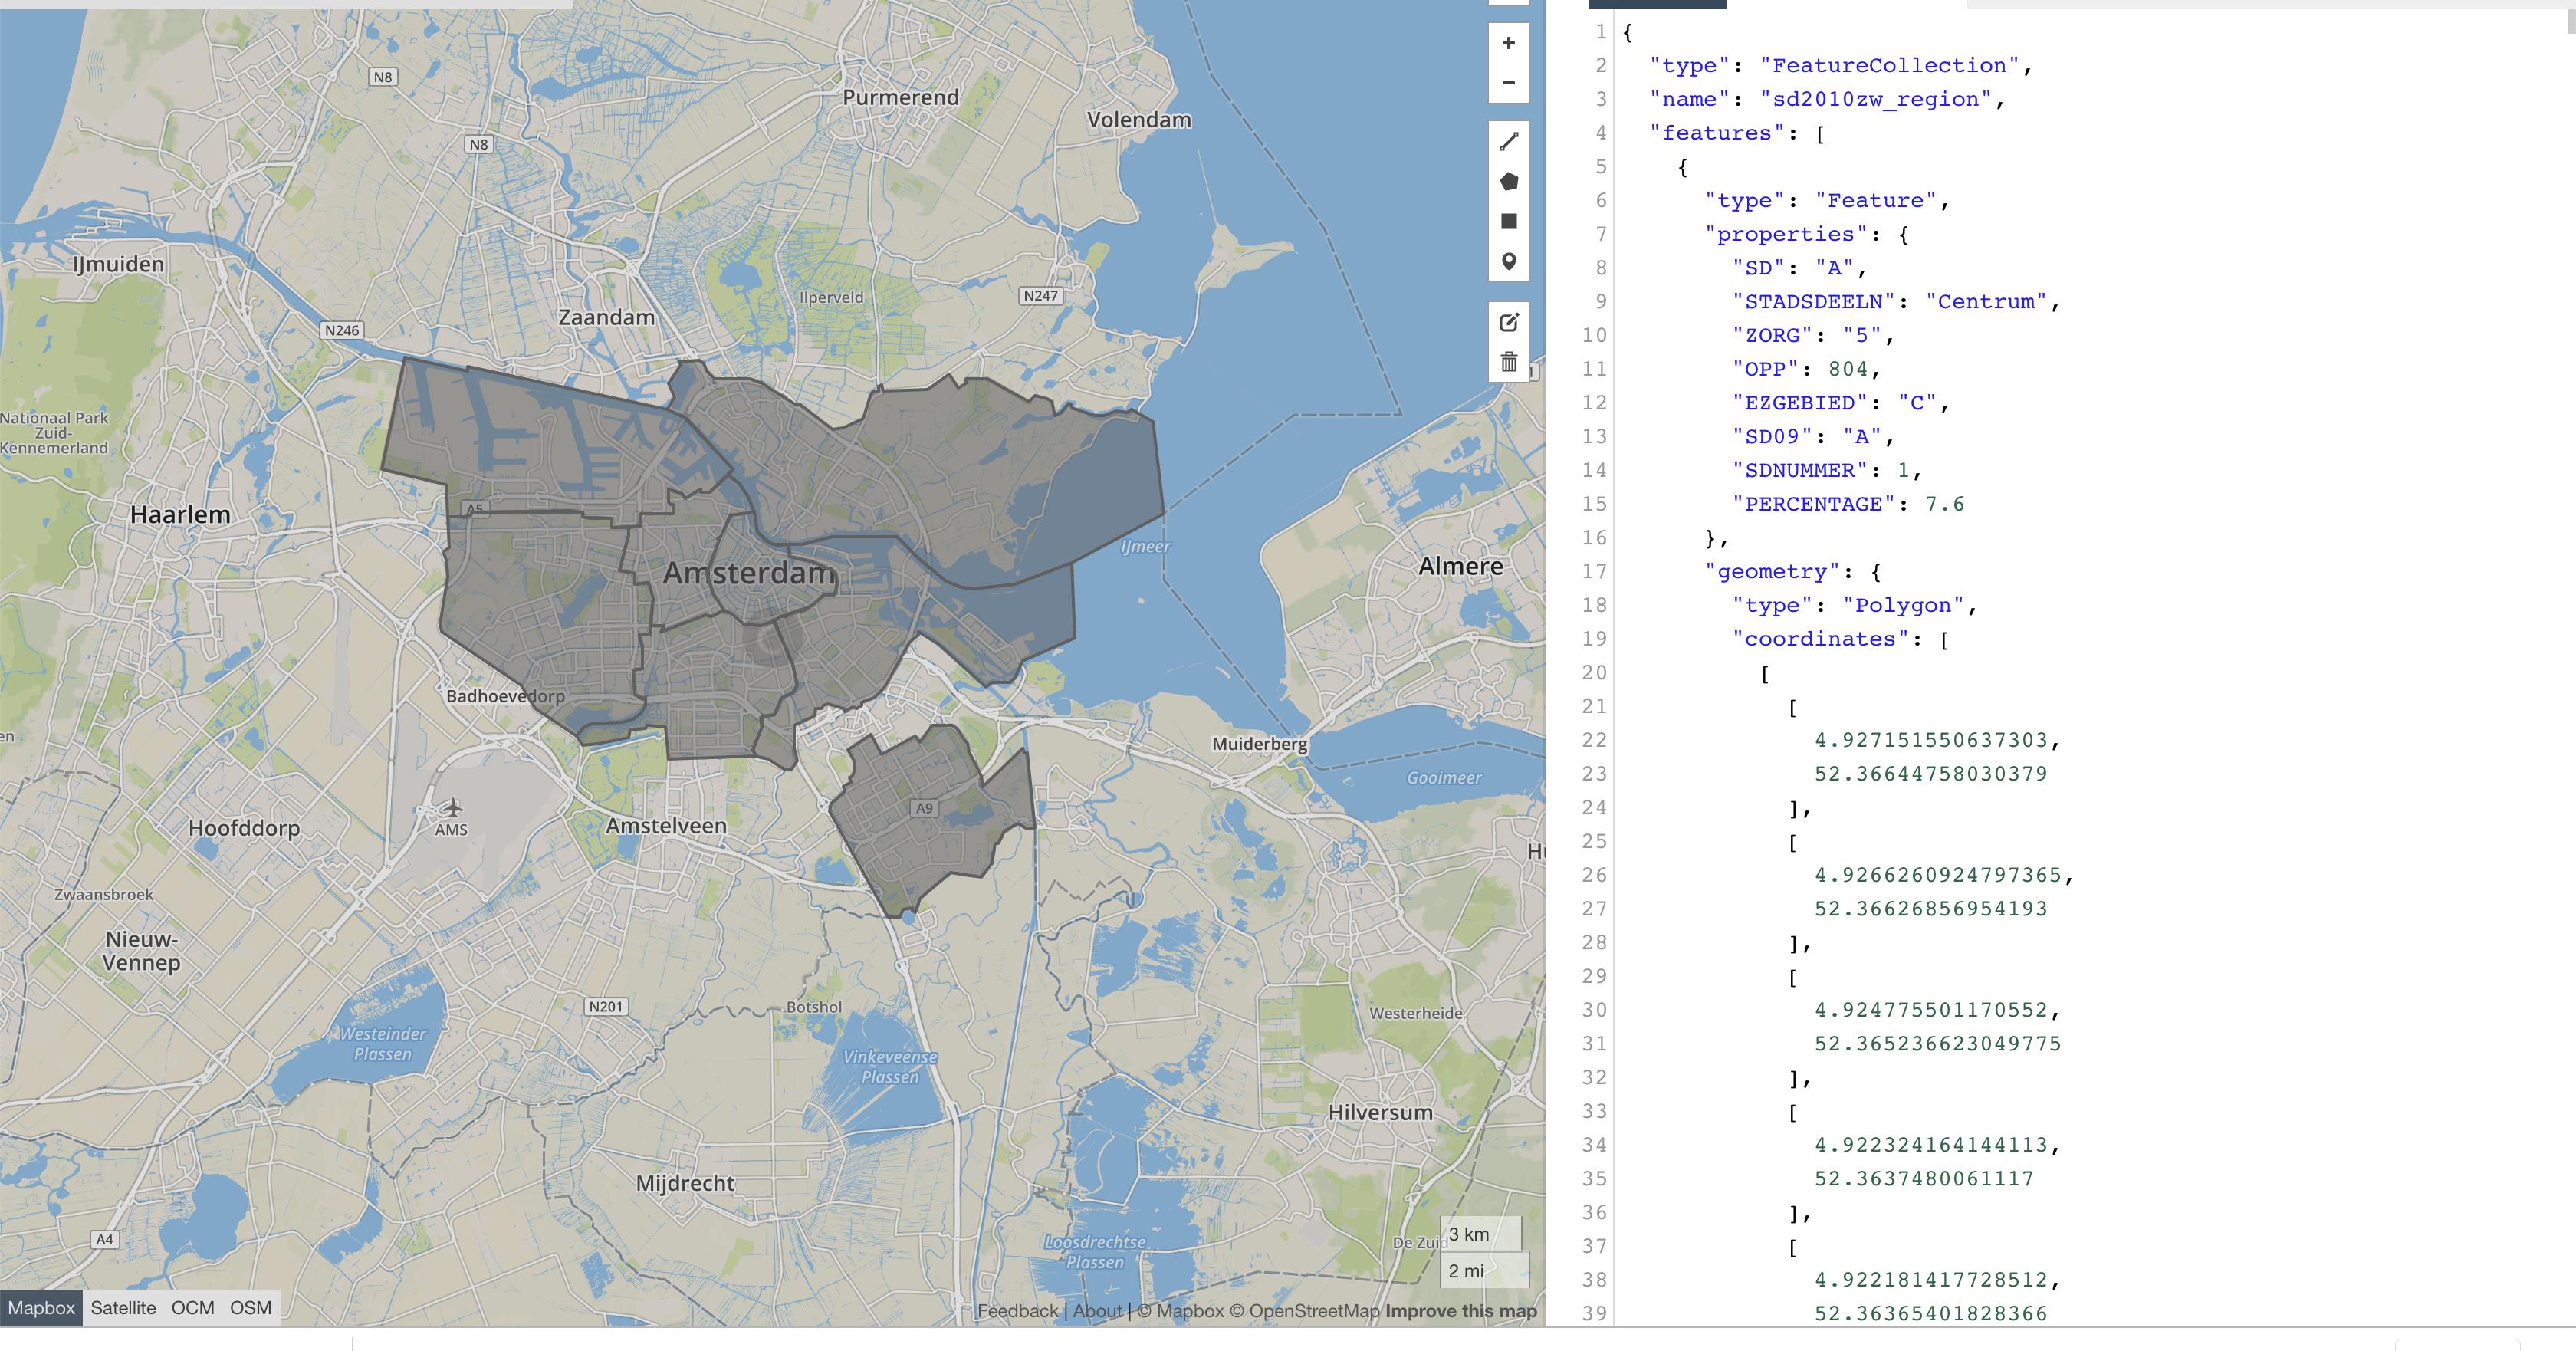Viewport: 2576px width, 1351px height.
Task: Select the draw rectangle tool
Action: tap(1508, 221)
